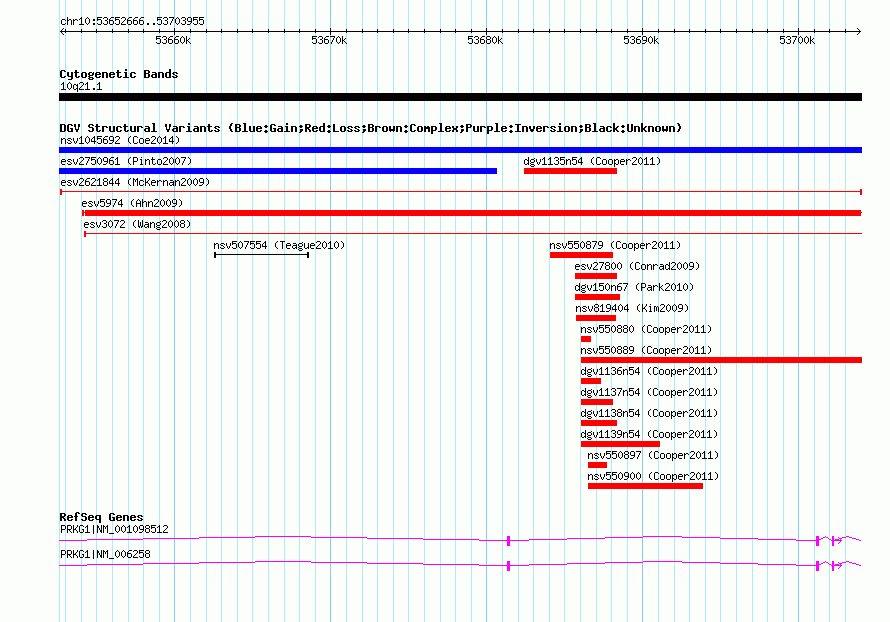This screenshot has width=890, height=622.
Task: Click the red nsv819404 loss bar
Action: click(595, 318)
